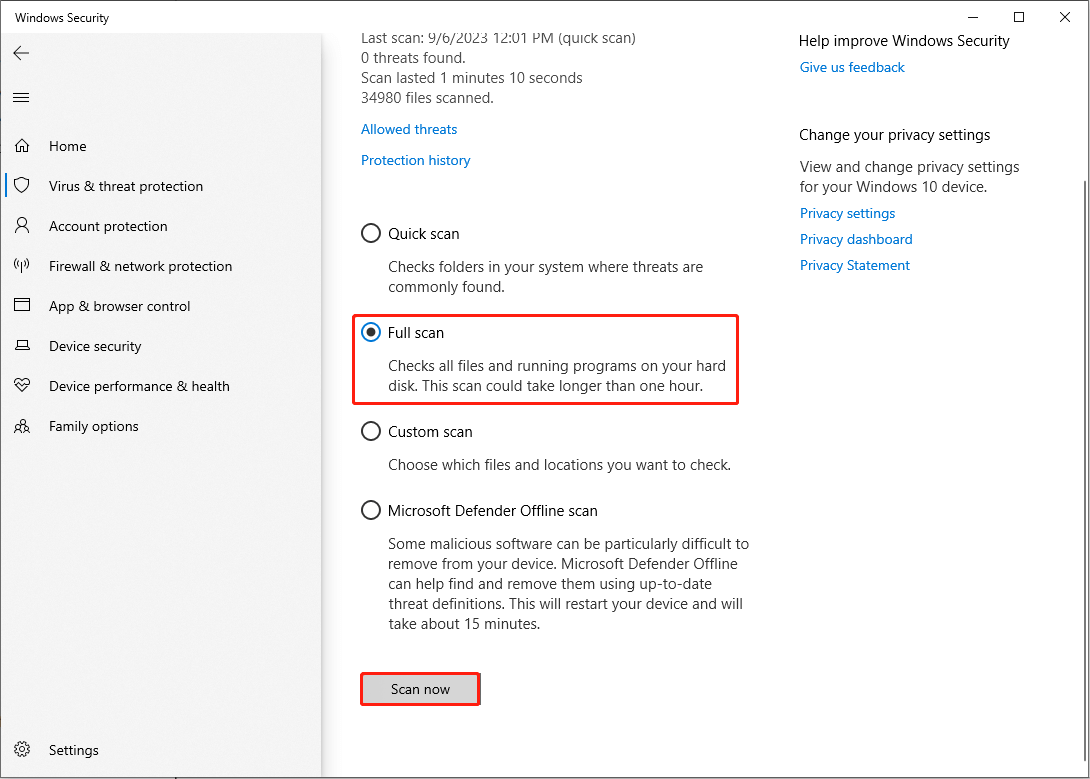
Task: Open the Device performance & health page
Action: click(22, 386)
